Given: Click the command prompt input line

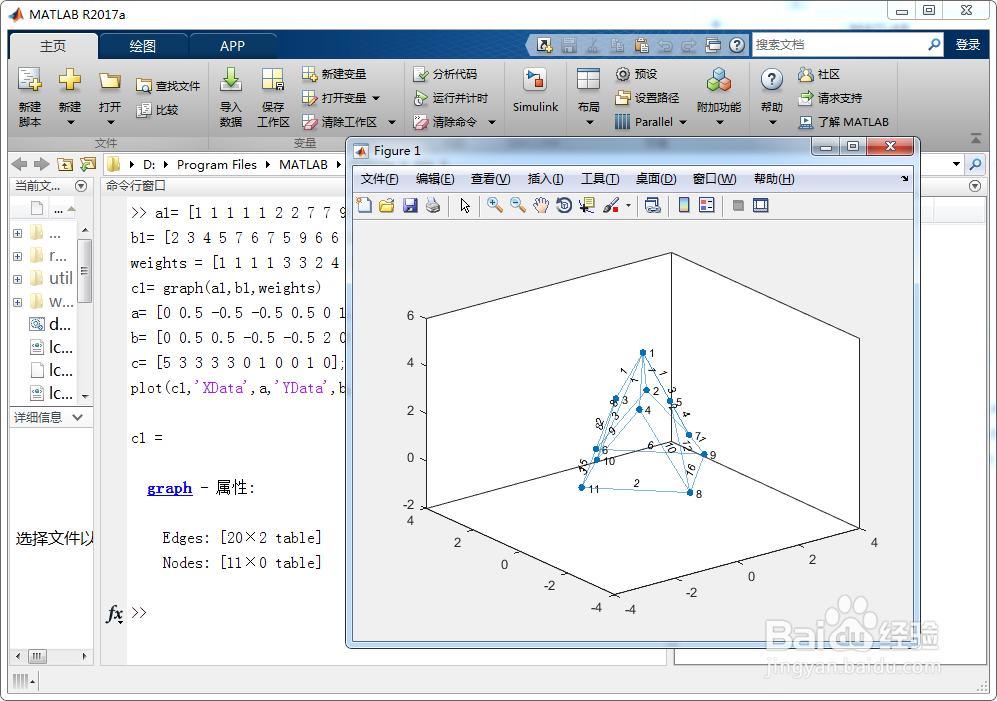Looking at the screenshot, I should point(394,613).
